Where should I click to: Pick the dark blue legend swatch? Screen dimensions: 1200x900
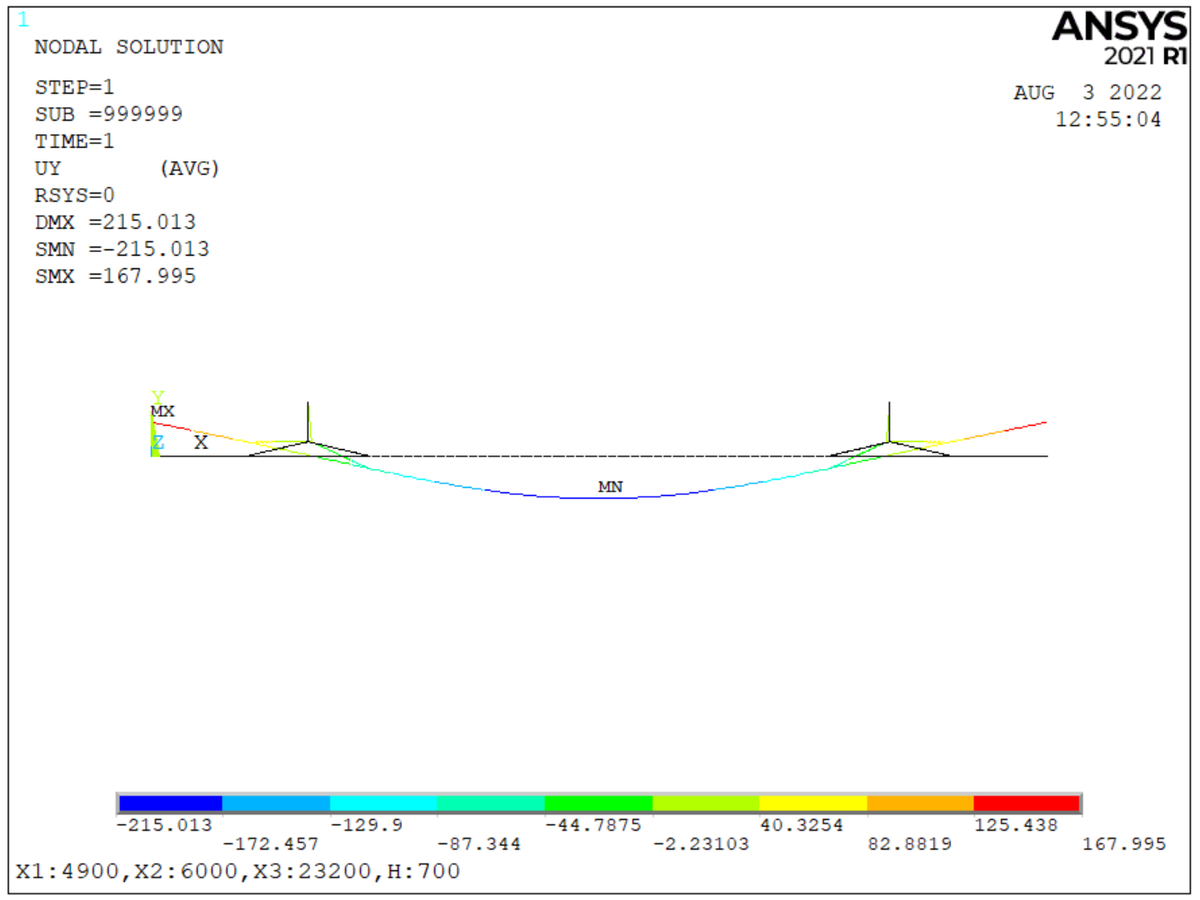[x=170, y=803]
